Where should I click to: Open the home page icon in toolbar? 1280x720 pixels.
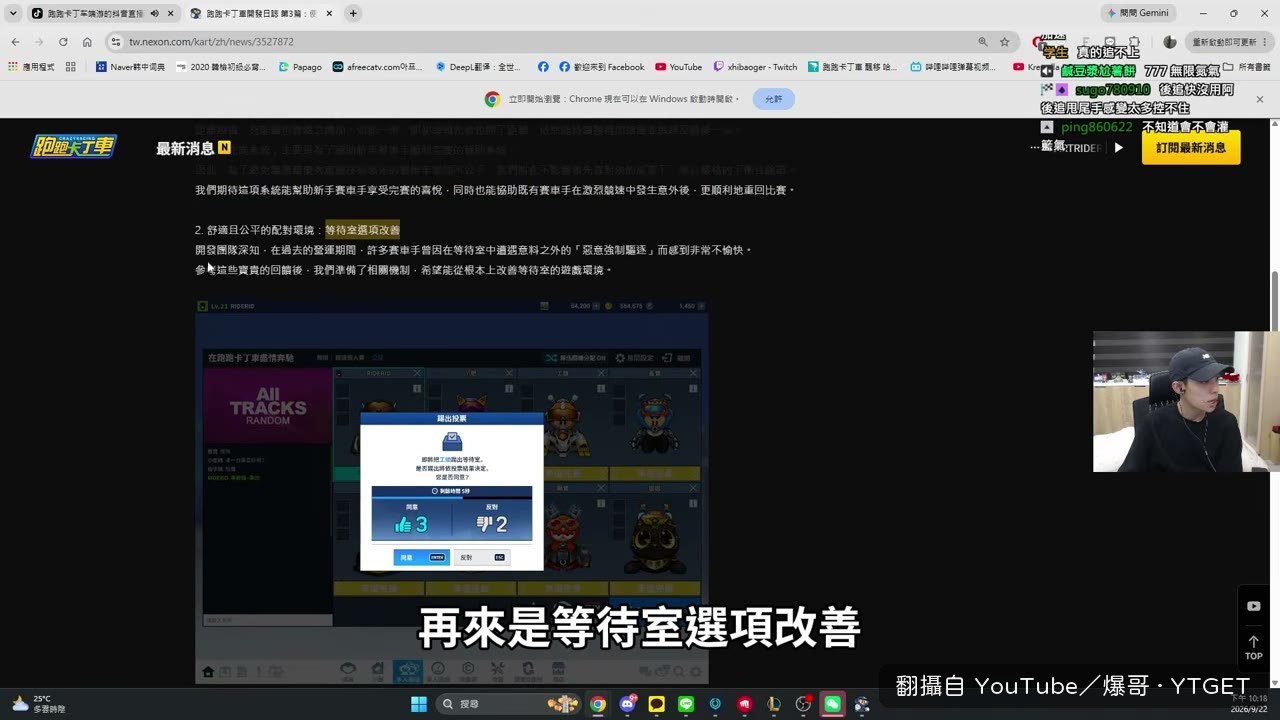pyautogui.click(x=87, y=42)
